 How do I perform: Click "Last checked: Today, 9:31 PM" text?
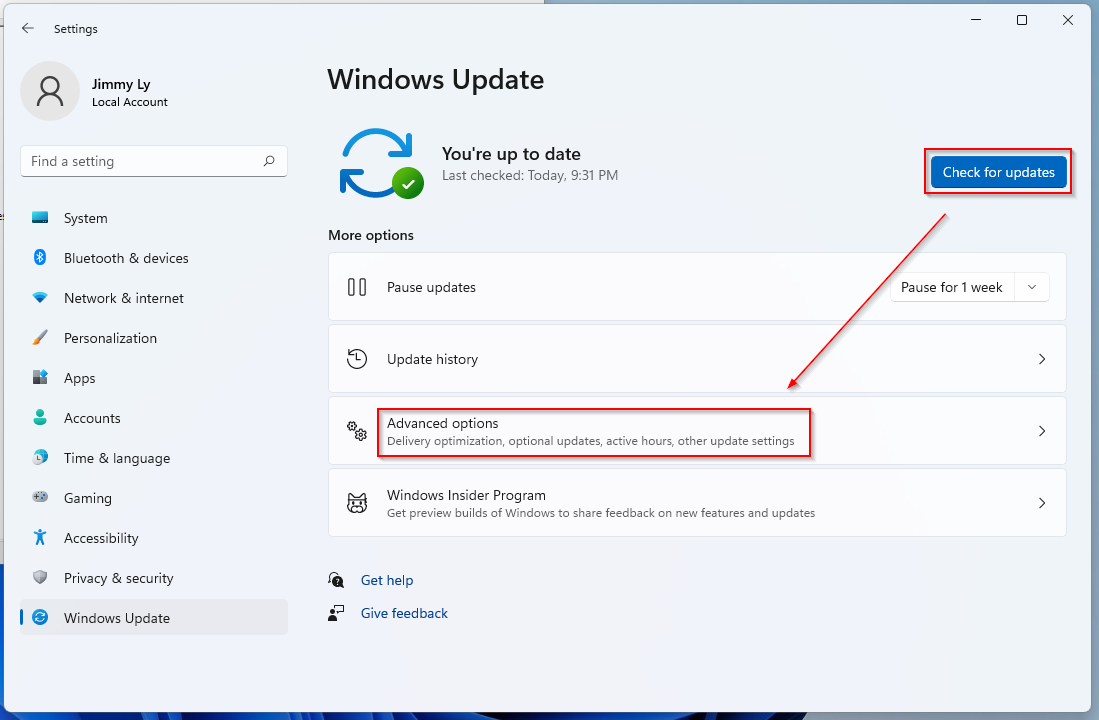[x=530, y=175]
